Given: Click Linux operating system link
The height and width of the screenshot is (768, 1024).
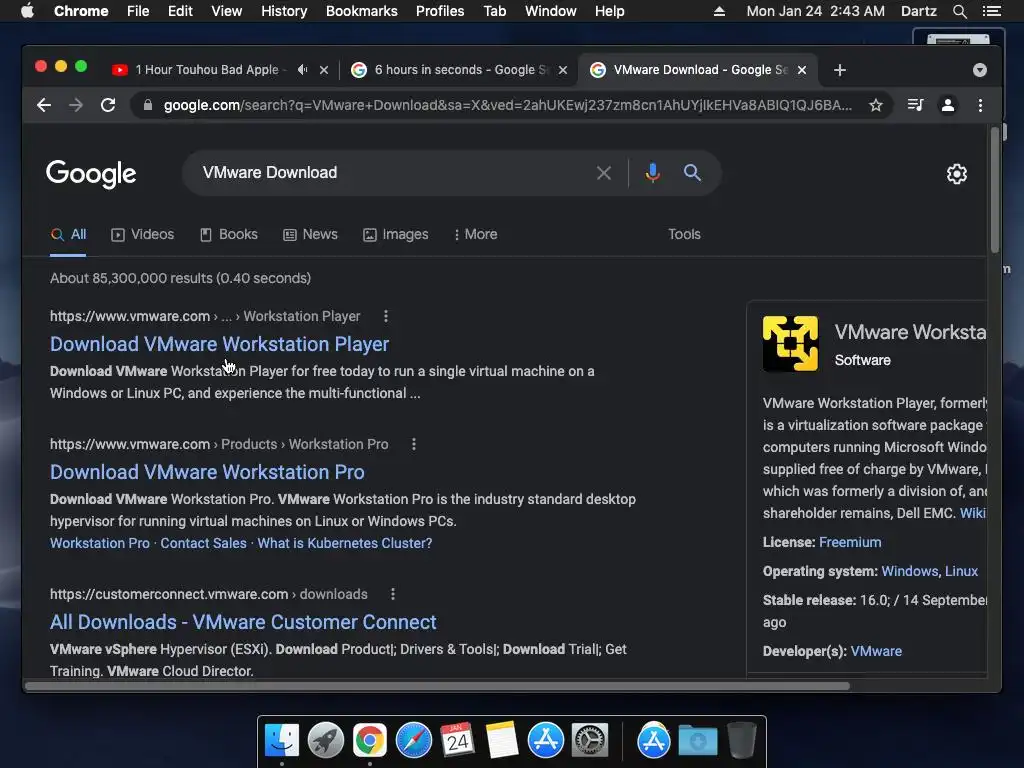Looking at the screenshot, I should 961,571.
